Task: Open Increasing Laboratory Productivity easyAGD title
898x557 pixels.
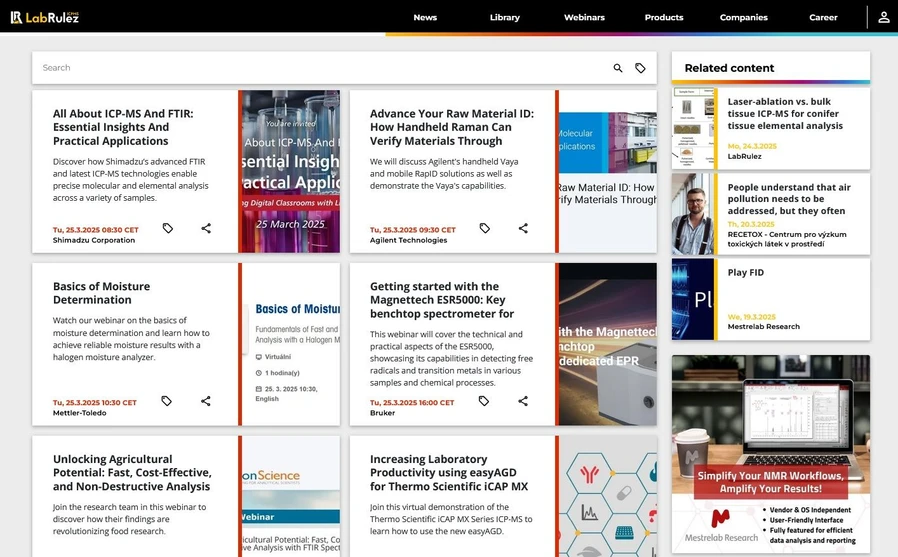Action: point(449,473)
